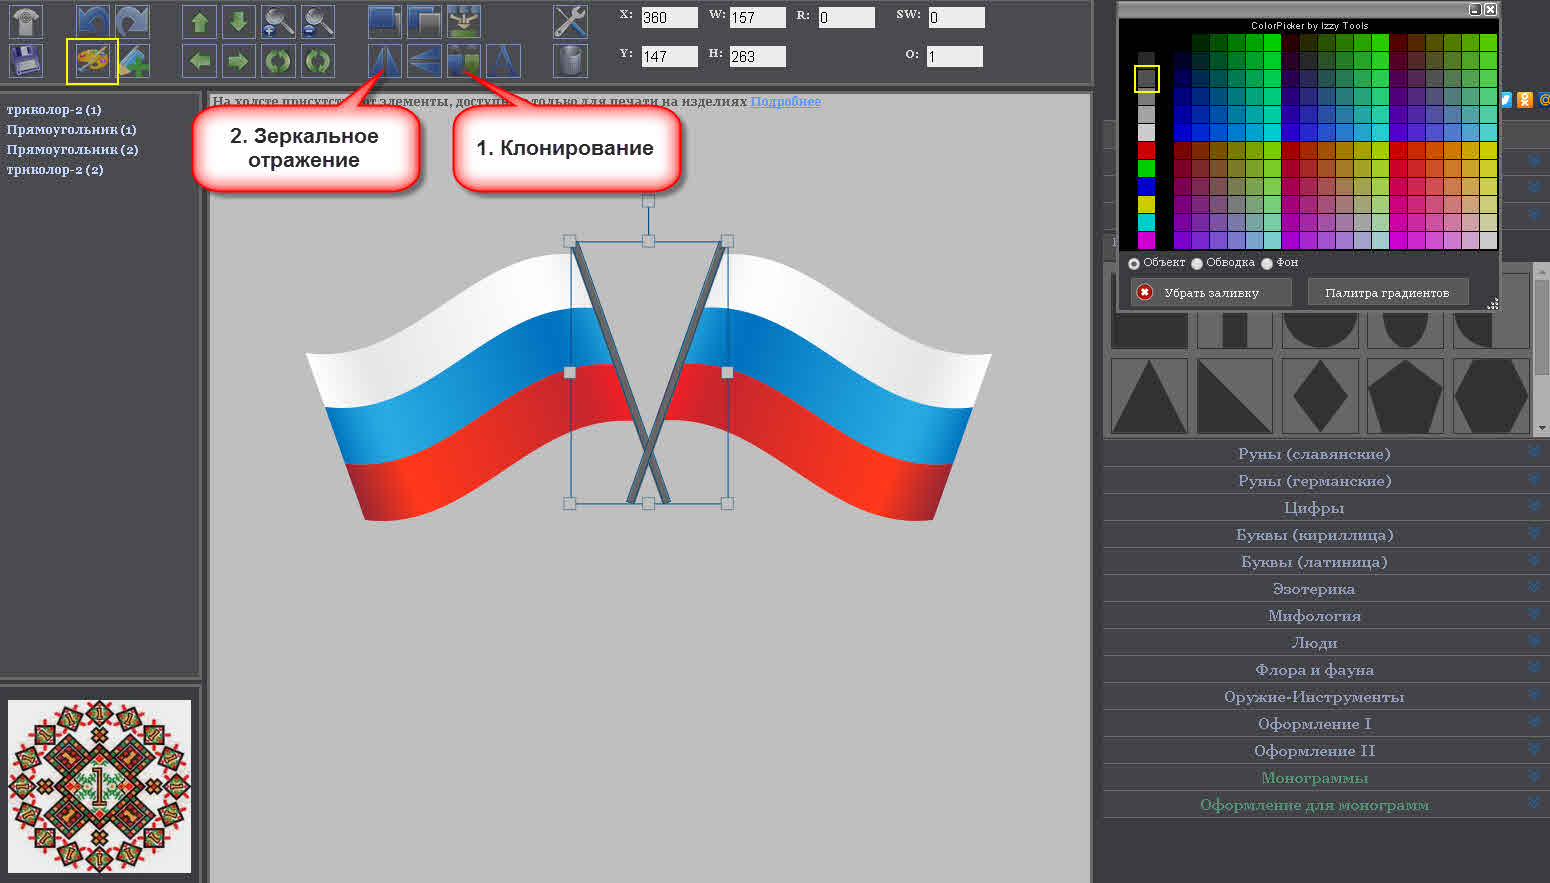Click the Odnoklassniki share icon
The width and height of the screenshot is (1550, 883).
point(1524,99)
